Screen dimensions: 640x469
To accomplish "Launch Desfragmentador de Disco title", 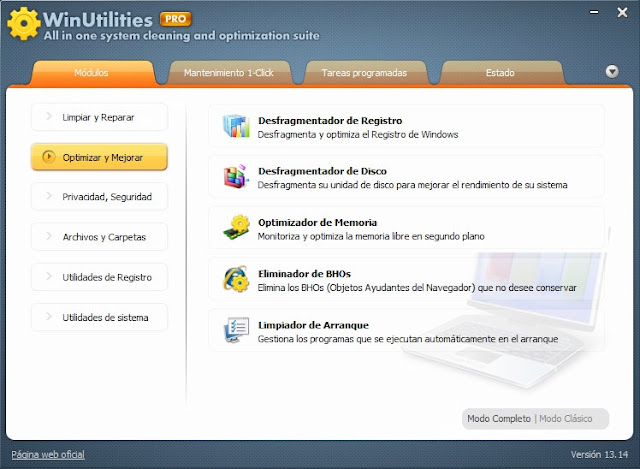I will pyautogui.click(x=322, y=171).
